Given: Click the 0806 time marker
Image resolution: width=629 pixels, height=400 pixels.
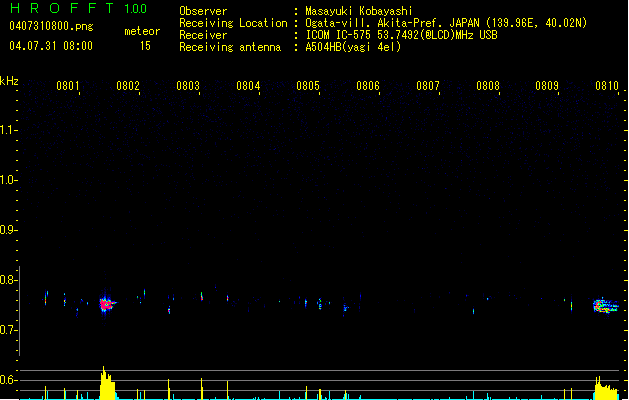Looking at the screenshot, I should coord(368,86).
